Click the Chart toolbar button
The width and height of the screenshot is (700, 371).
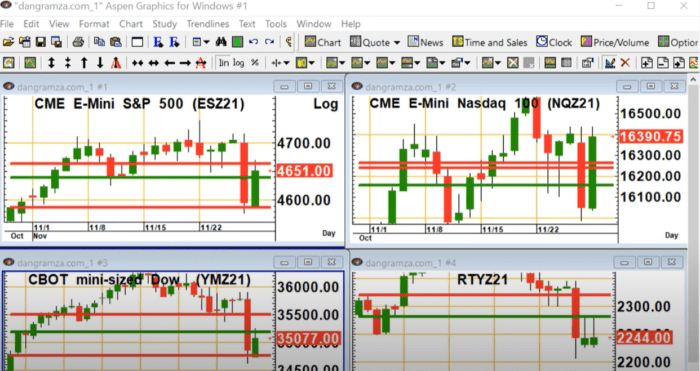[323, 42]
